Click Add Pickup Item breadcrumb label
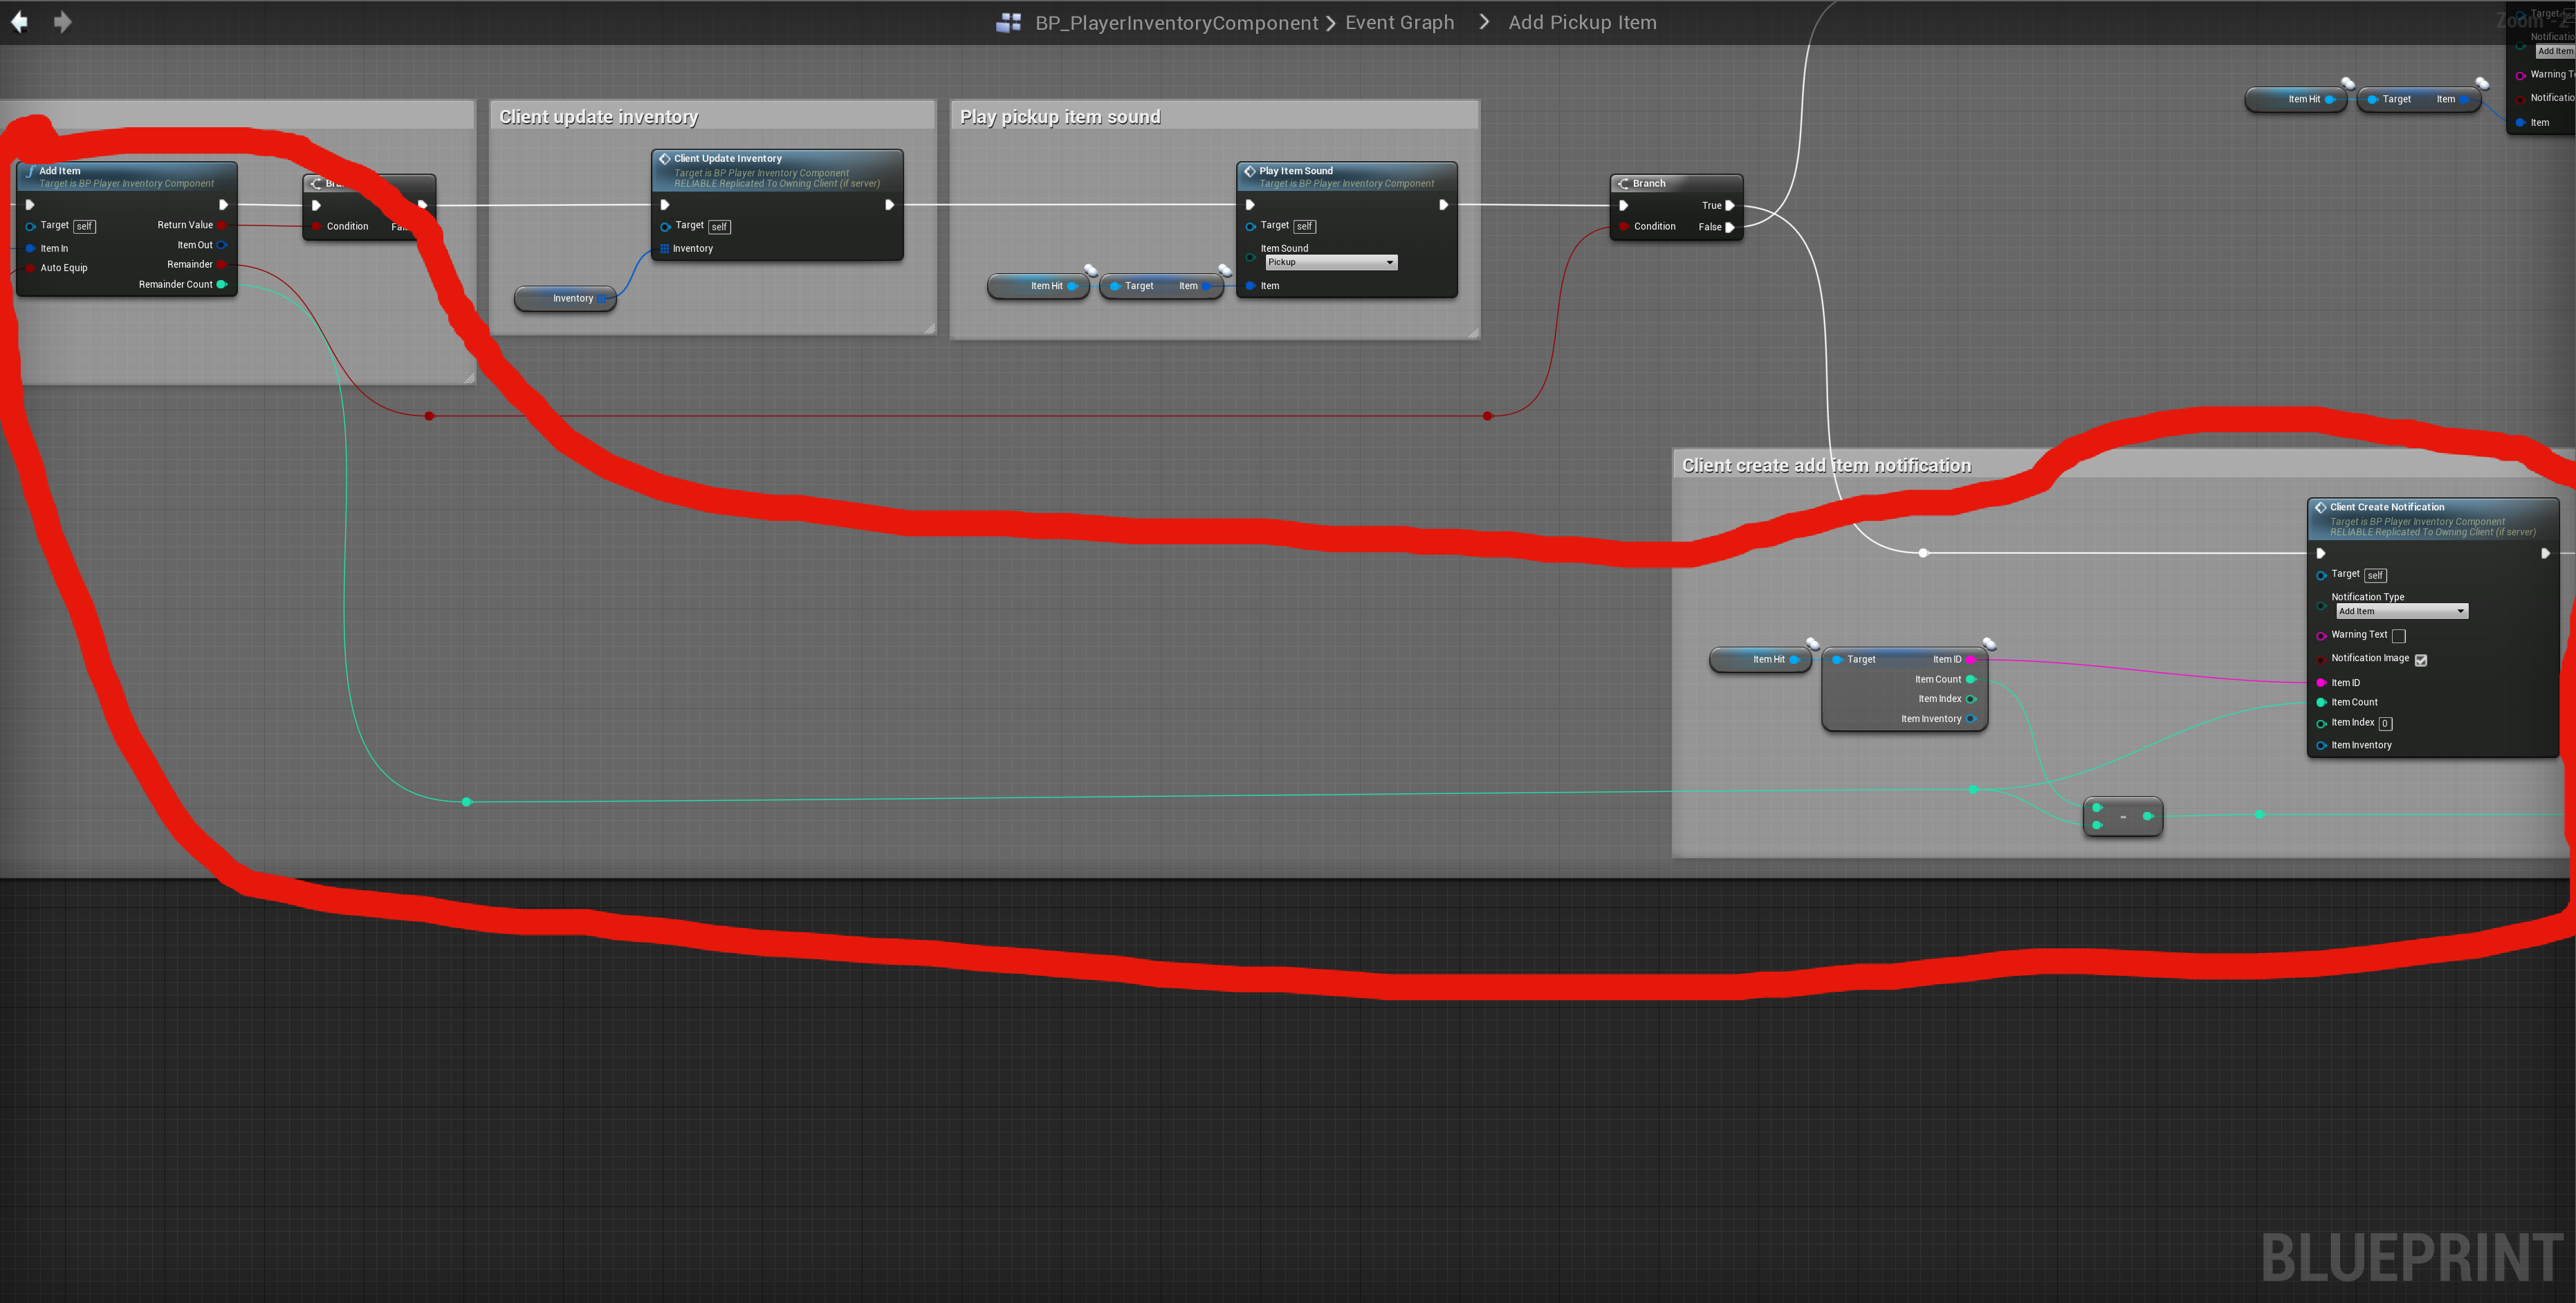The height and width of the screenshot is (1303, 2576). (1582, 23)
